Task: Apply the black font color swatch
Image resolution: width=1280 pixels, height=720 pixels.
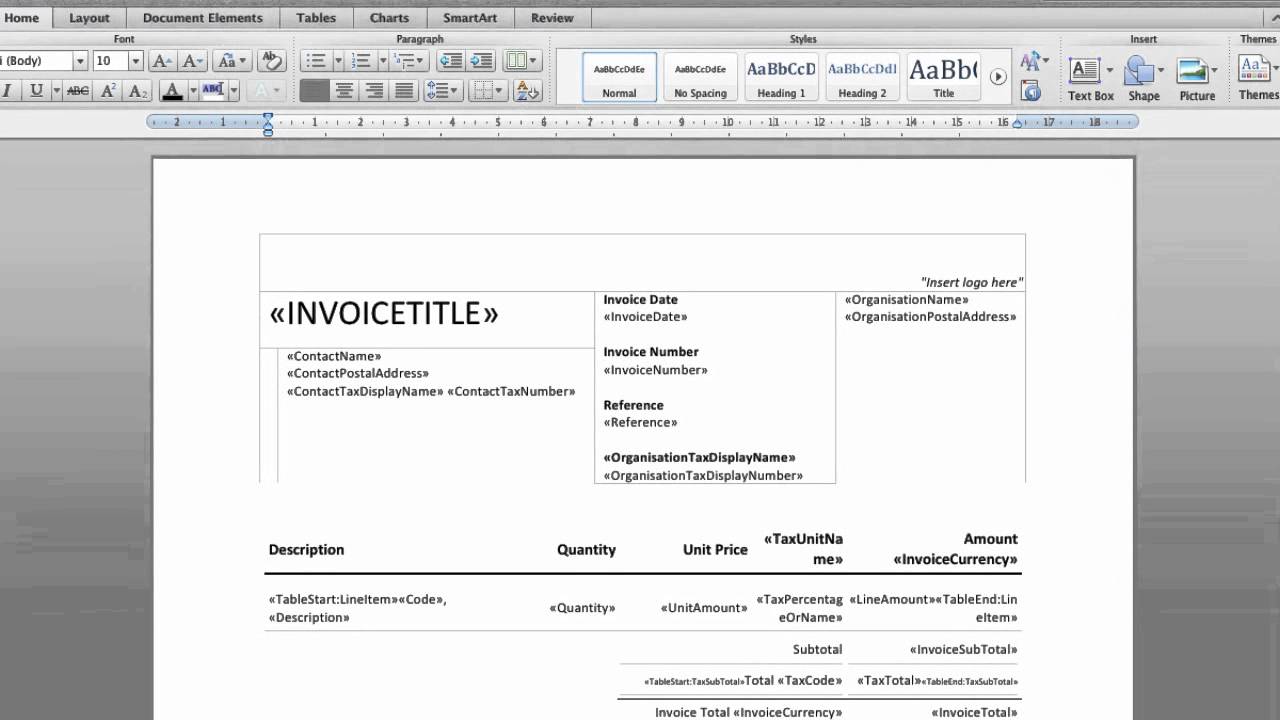Action: tap(172, 91)
